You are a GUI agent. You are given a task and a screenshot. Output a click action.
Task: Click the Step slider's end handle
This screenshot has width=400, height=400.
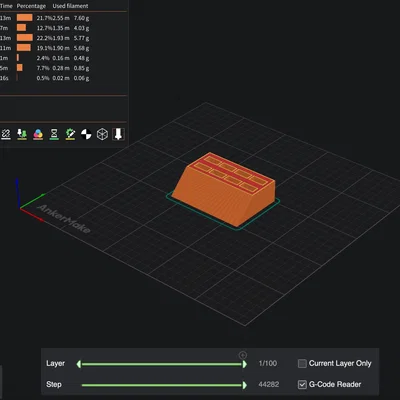click(245, 385)
